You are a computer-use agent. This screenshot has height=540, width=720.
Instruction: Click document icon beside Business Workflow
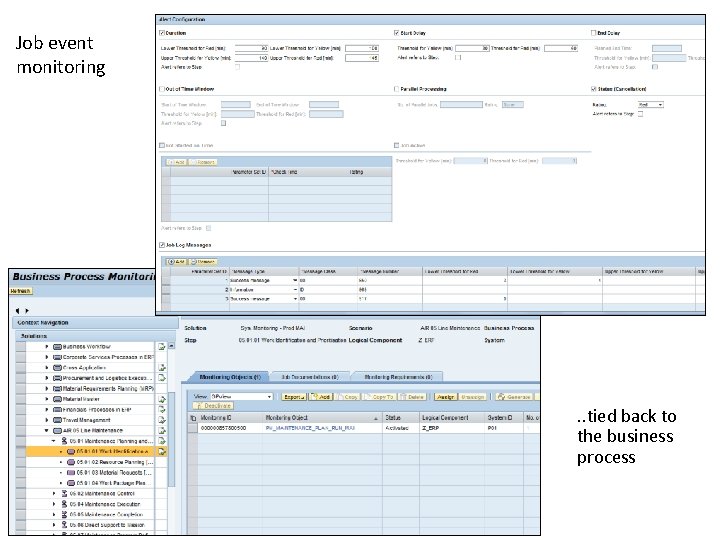162,347
